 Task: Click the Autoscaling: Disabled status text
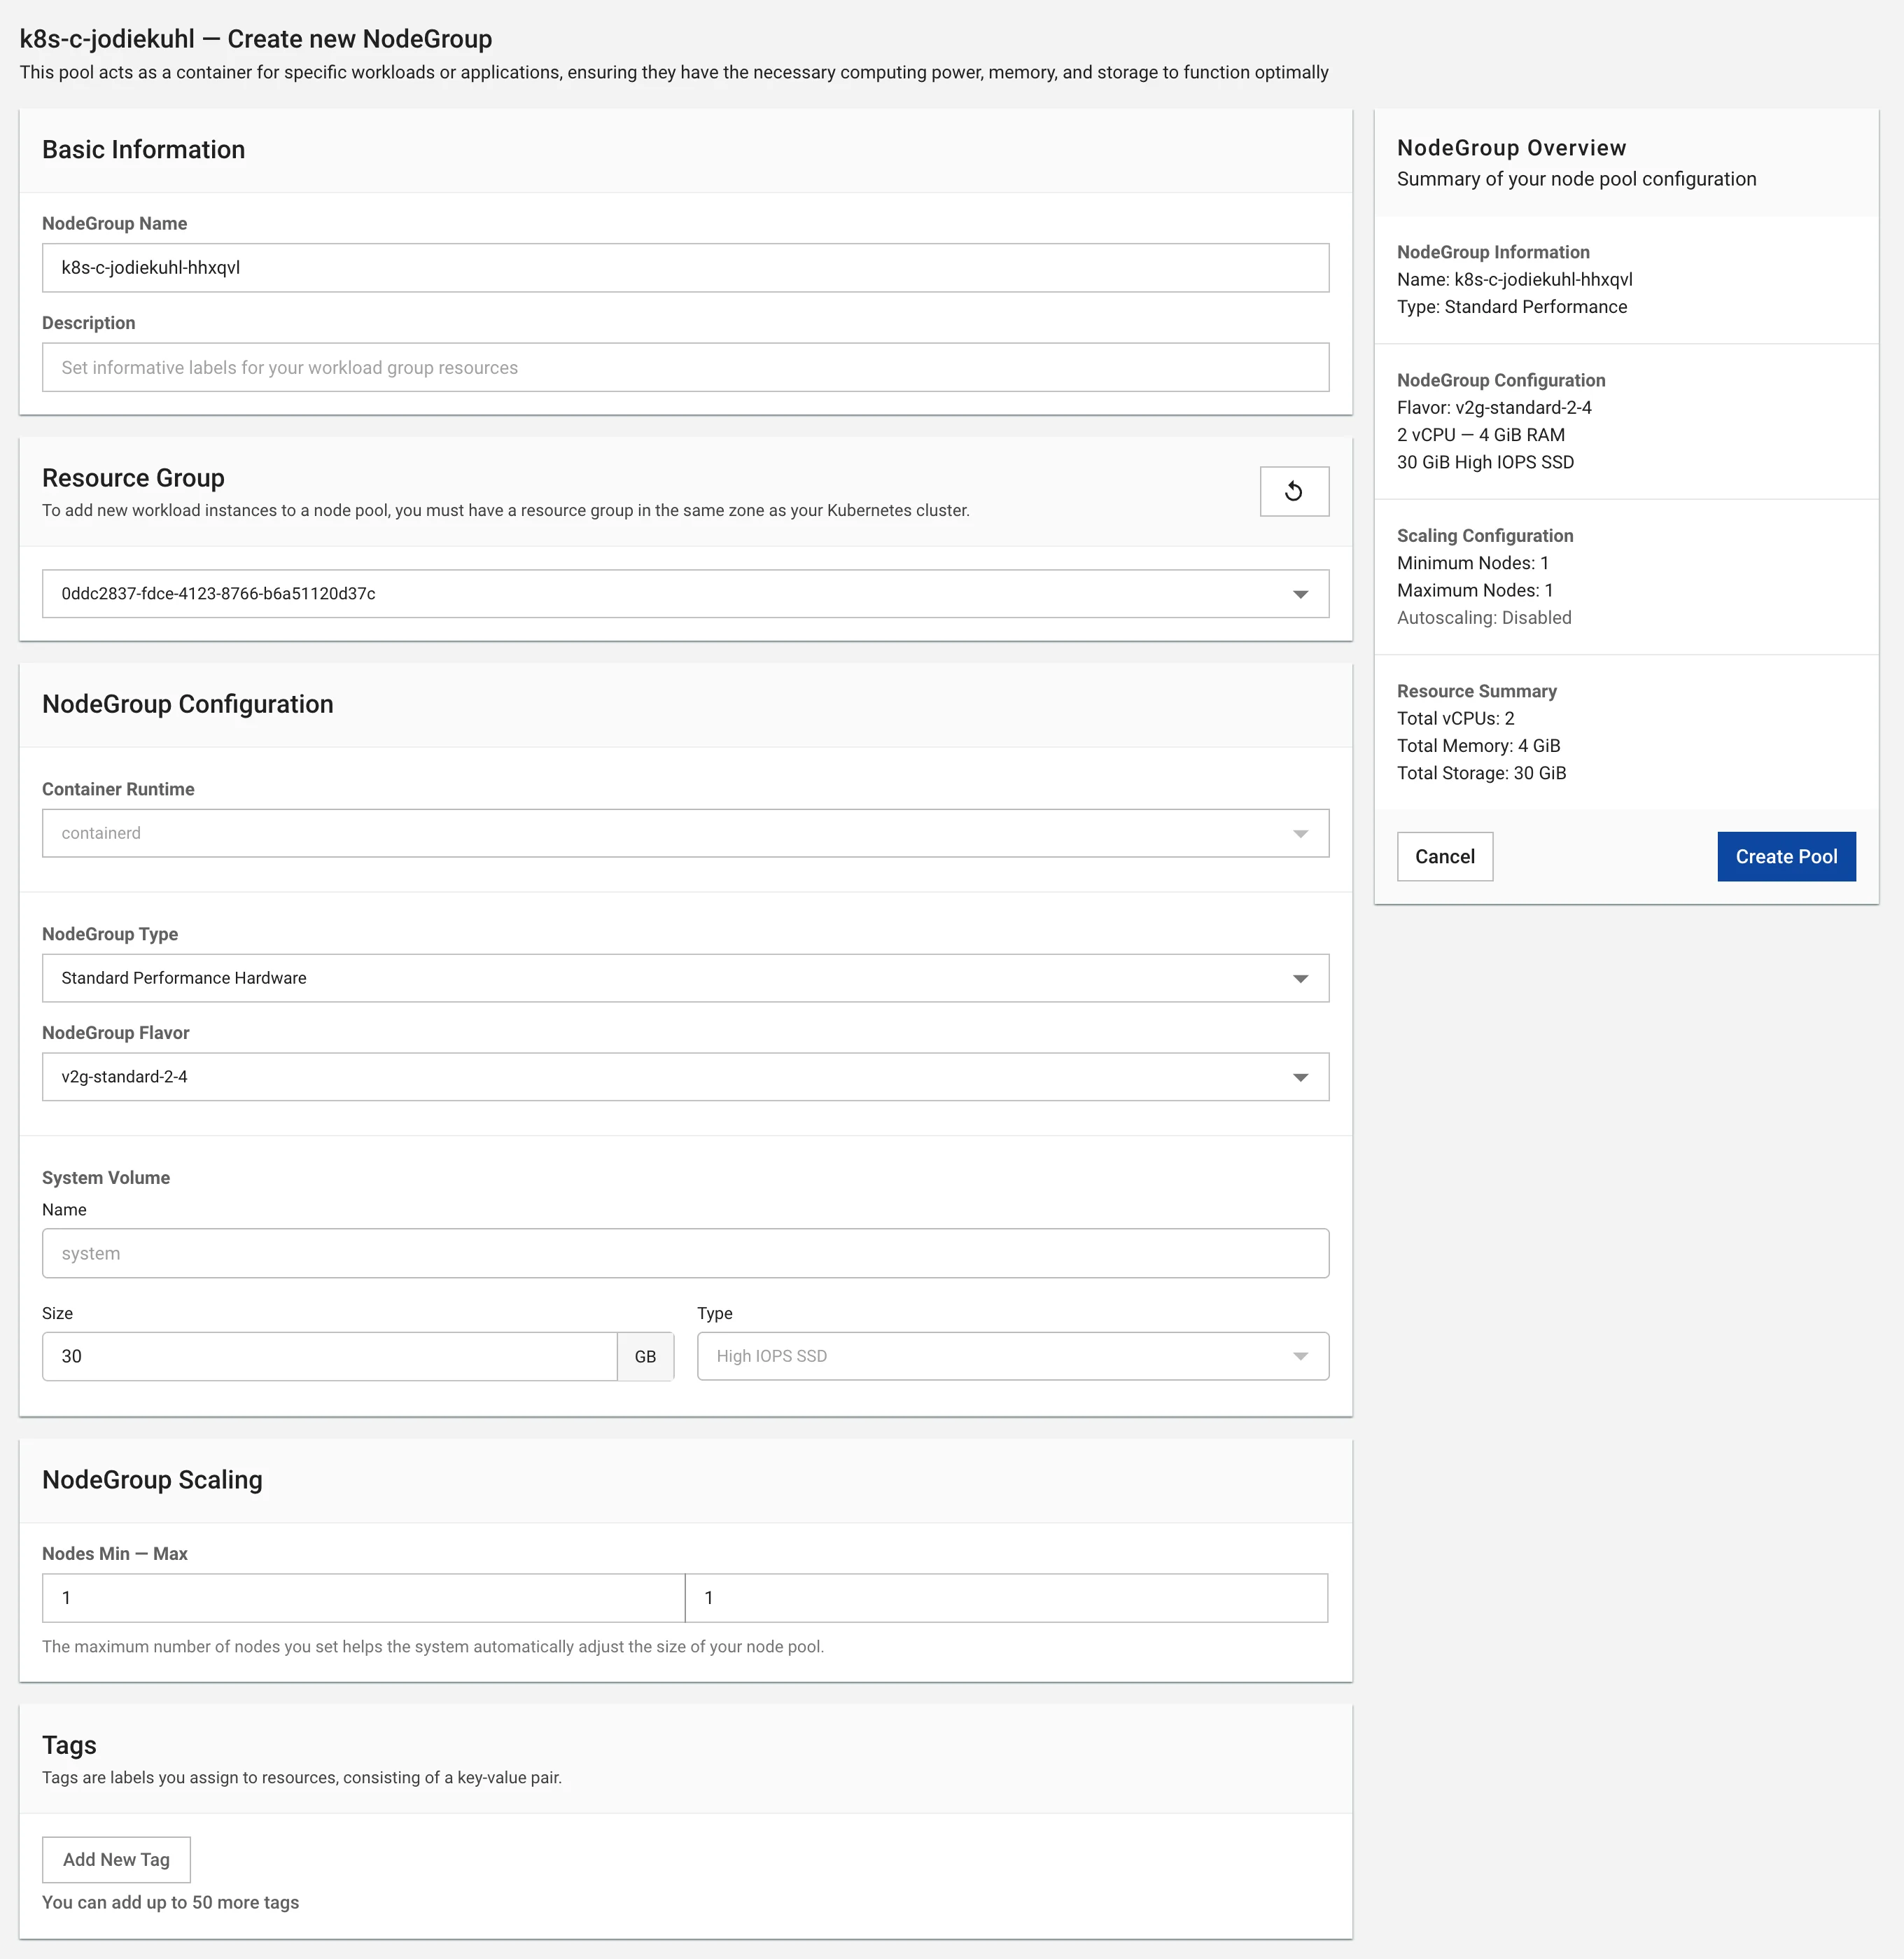[1484, 618]
